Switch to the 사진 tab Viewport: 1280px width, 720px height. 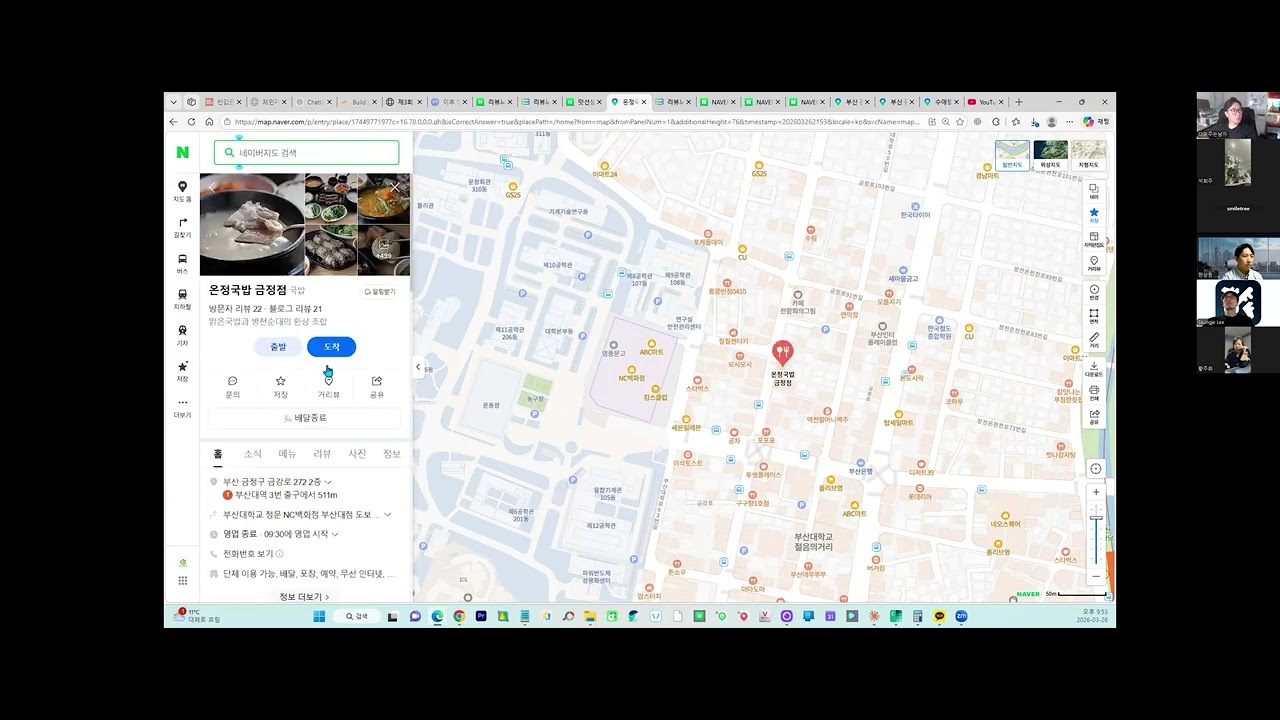coord(357,454)
